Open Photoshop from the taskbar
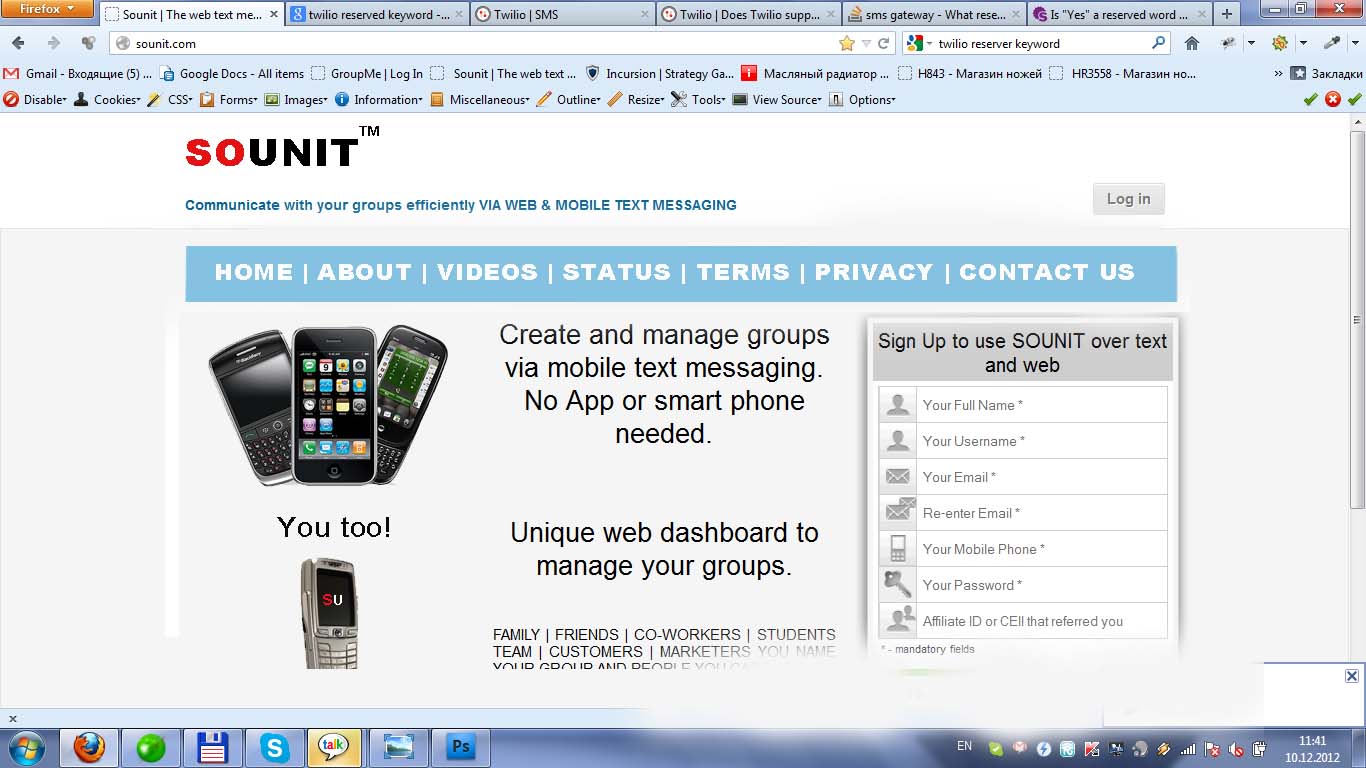The width and height of the screenshot is (1366, 768). pos(460,747)
